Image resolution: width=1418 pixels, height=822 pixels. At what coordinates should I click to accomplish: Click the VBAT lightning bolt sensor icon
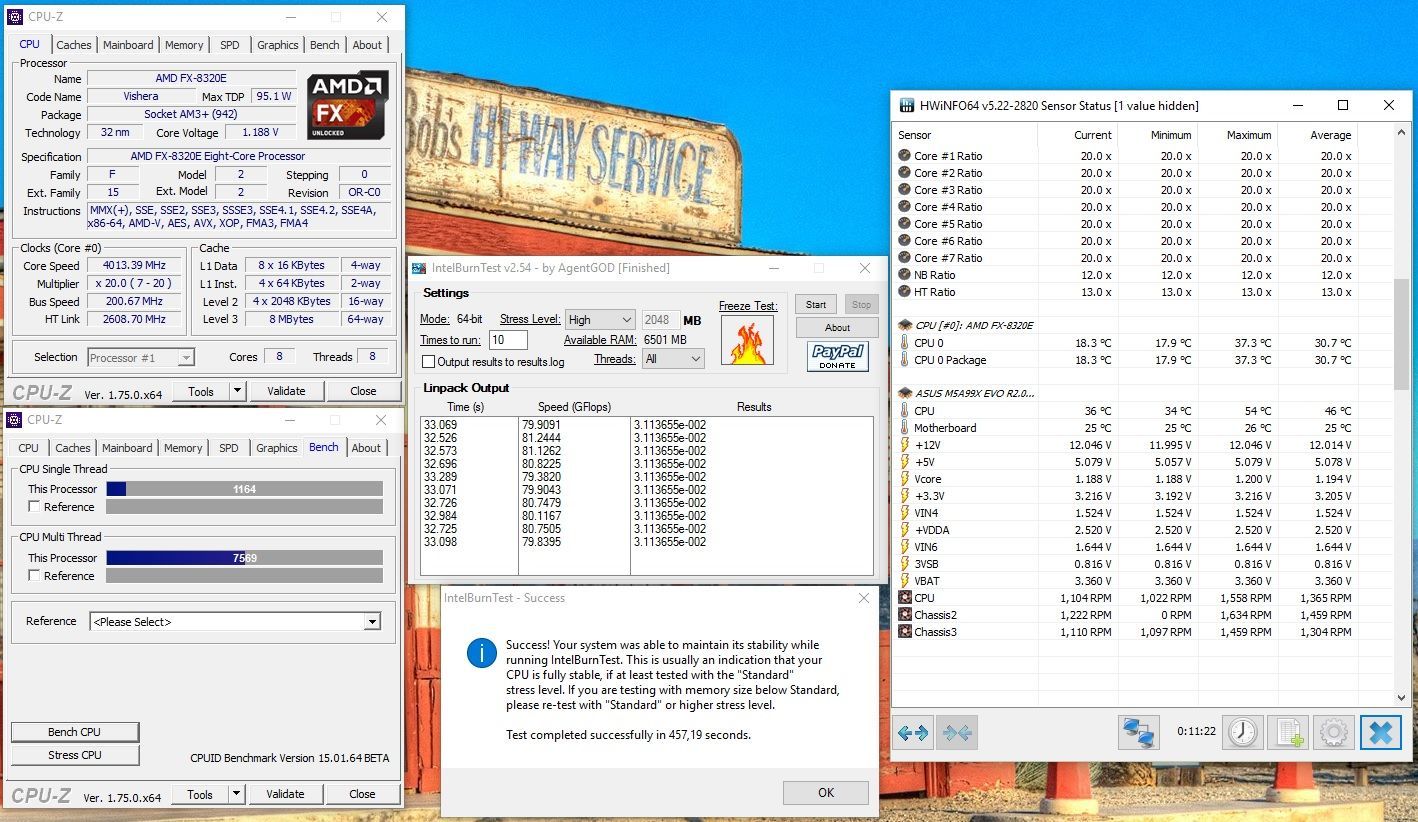905,581
